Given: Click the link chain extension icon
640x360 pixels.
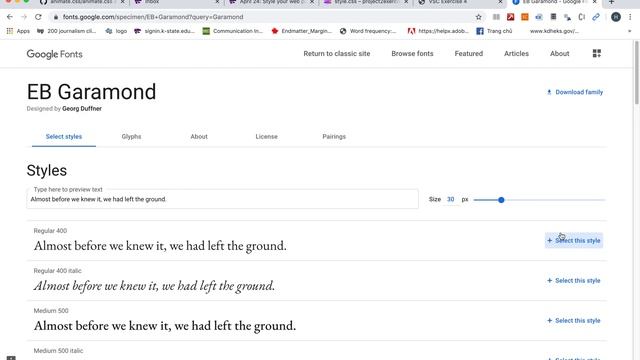Looking at the screenshot, I should click(596, 17).
